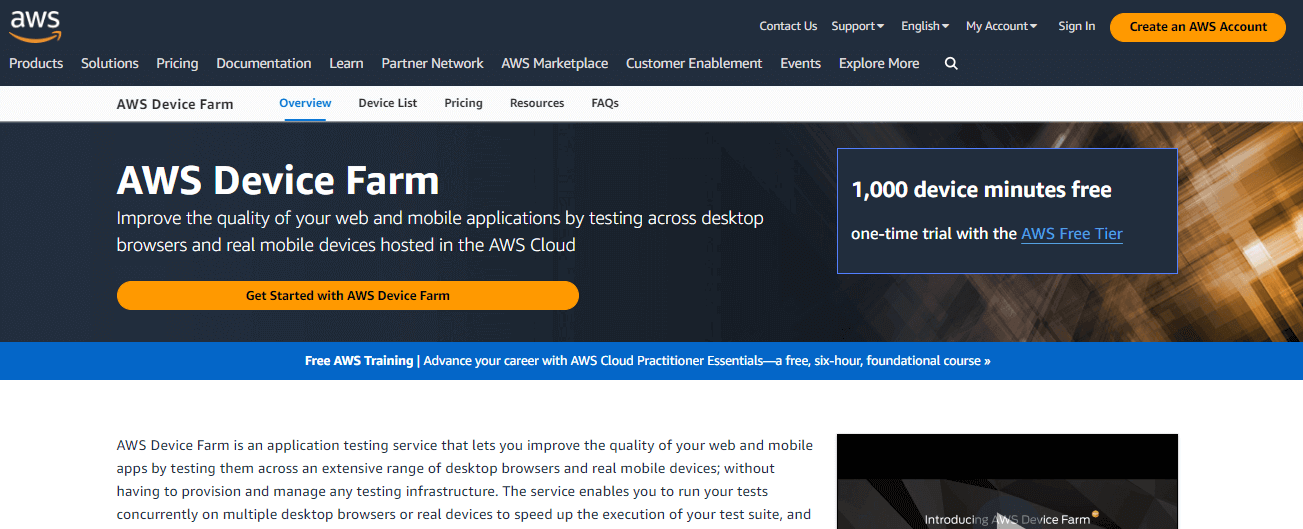Open the search magnifier icon
The image size is (1303, 529).
point(951,63)
